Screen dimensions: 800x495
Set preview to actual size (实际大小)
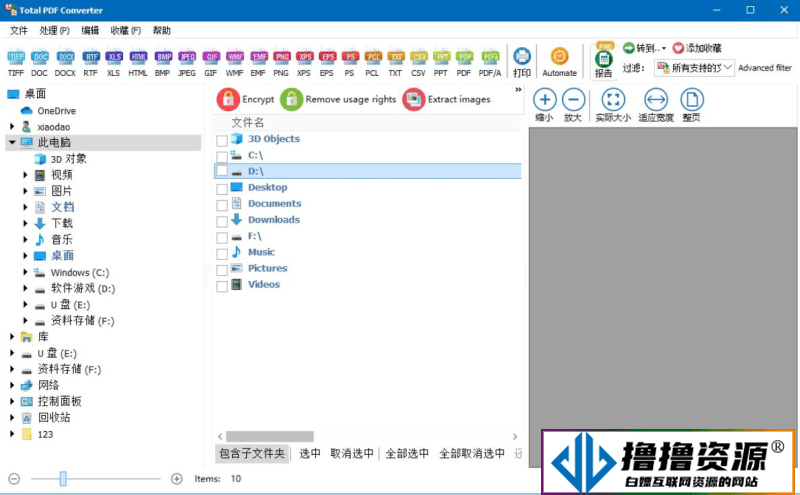[613, 105]
